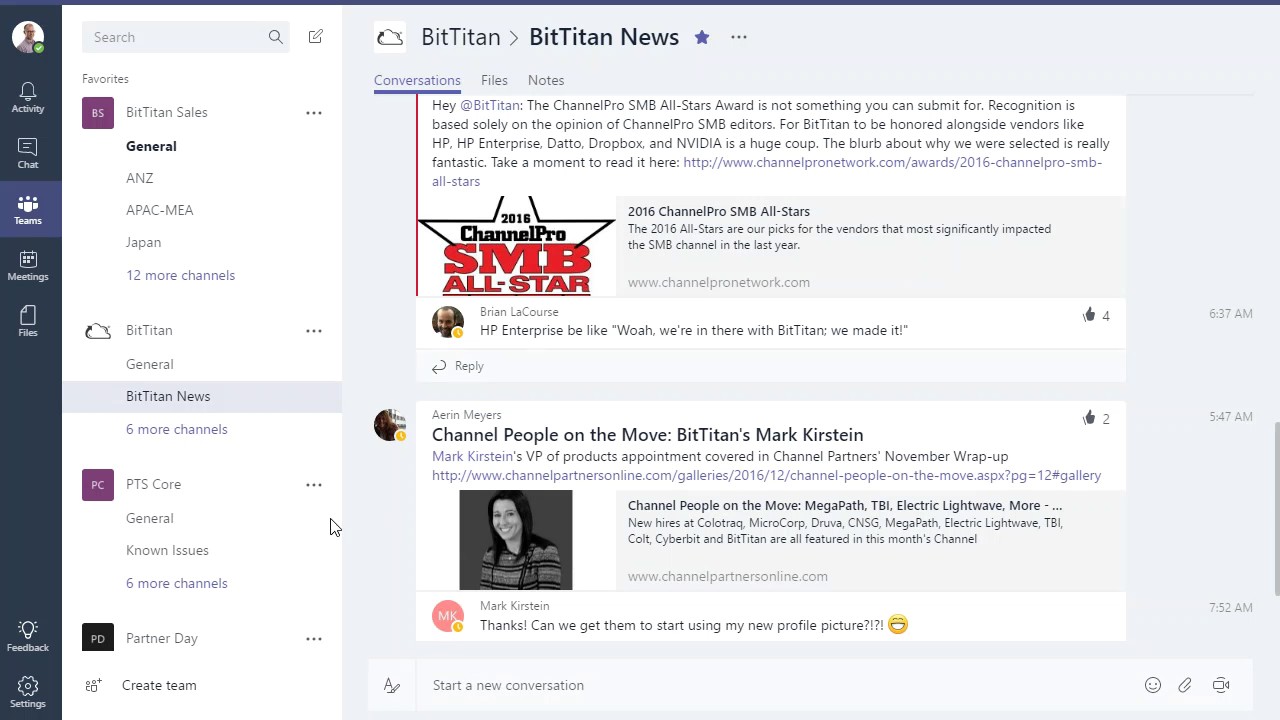Switch to the Notes tab
Image resolution: width=1280 pixels, height=720 pixels.
[x=546, y=80]
